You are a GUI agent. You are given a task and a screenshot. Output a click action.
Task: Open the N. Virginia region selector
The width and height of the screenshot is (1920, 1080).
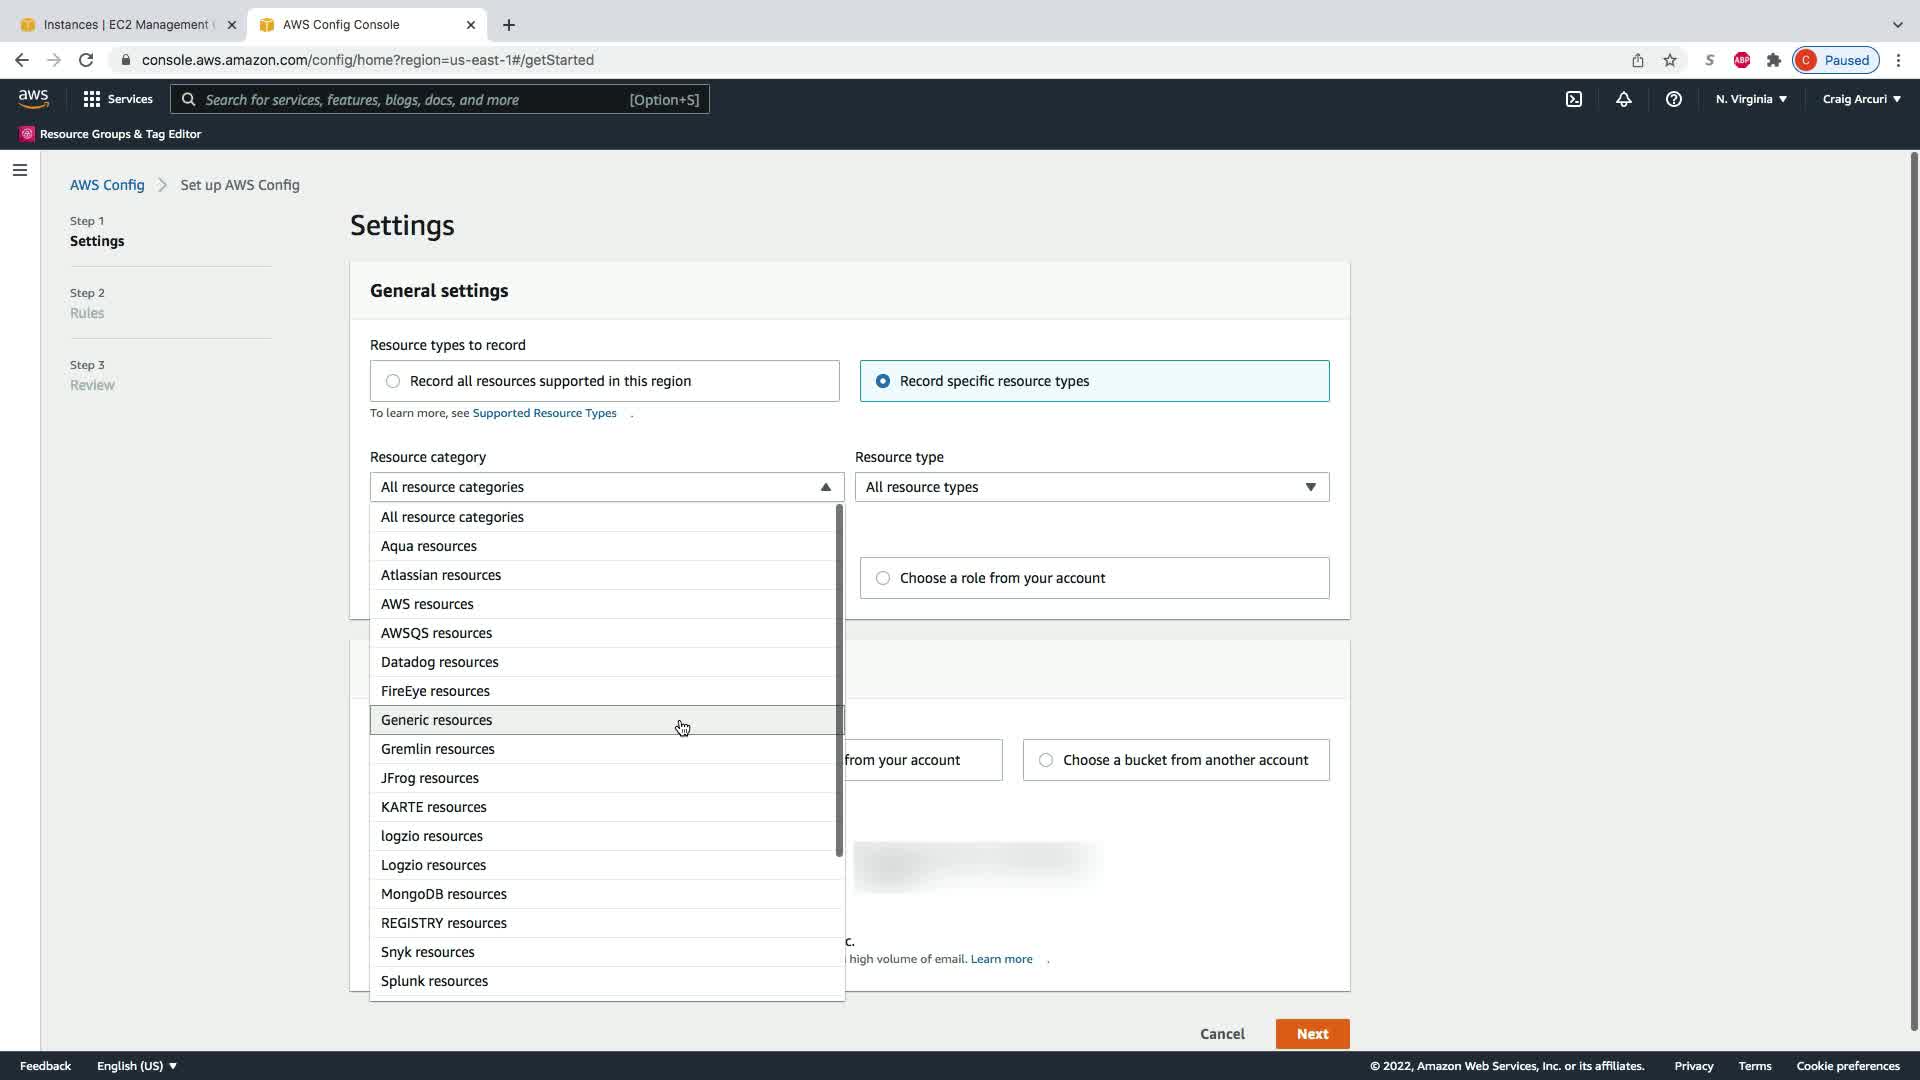click(1750, 99)
